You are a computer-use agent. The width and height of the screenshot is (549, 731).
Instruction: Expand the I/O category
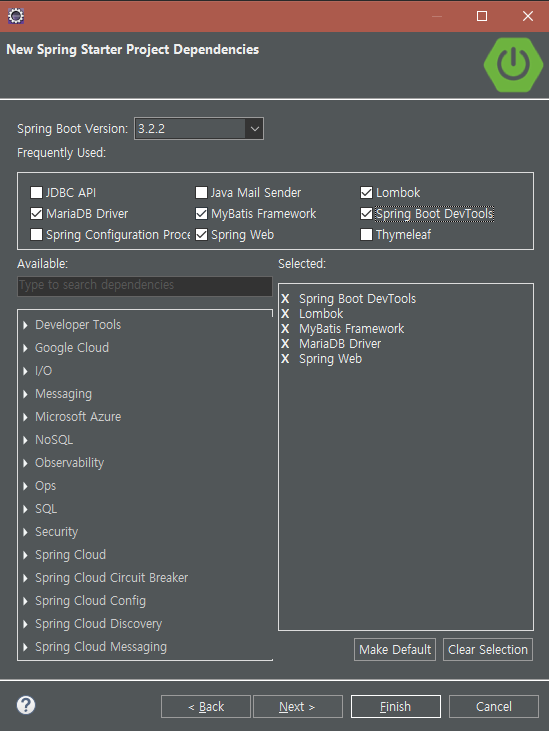25,371
